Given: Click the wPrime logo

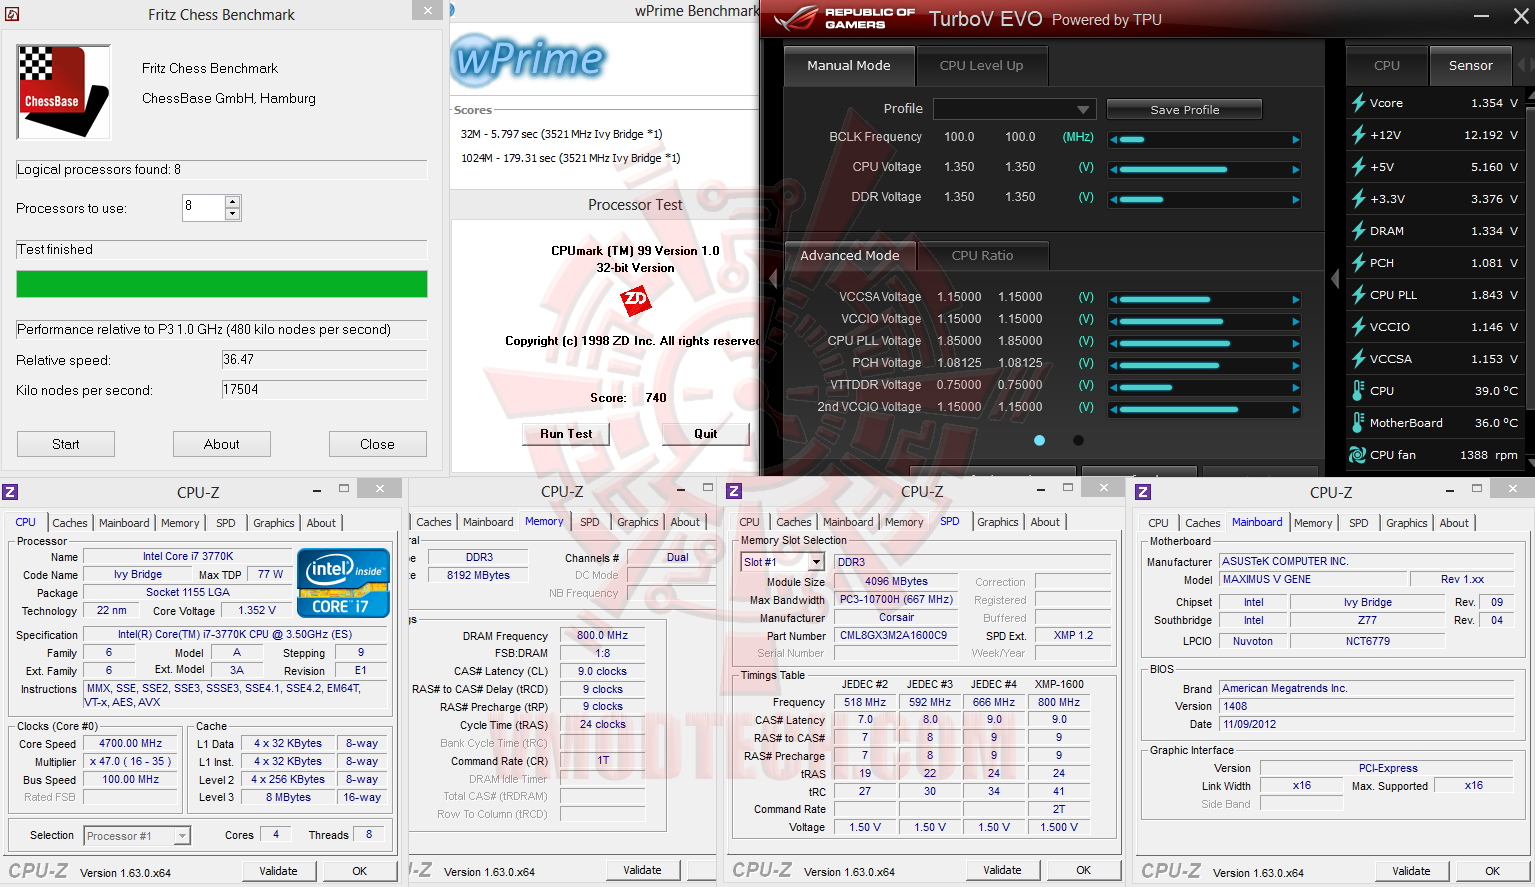Looking at the screenshot, I should pos(529,59).
